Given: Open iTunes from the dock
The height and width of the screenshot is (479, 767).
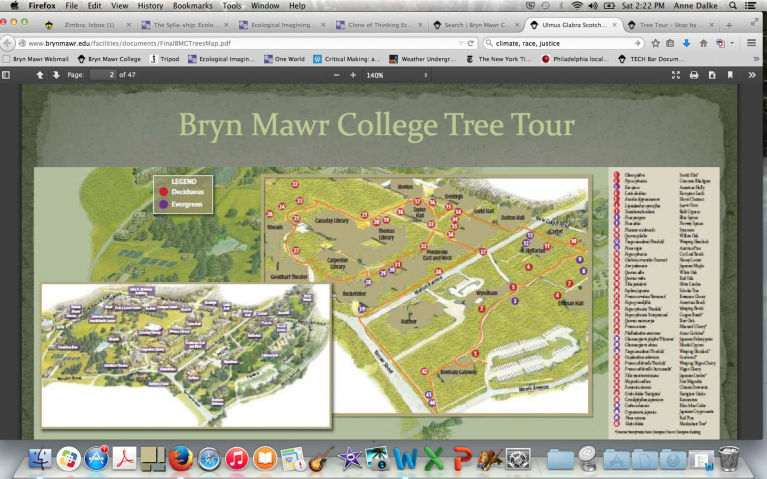Looking at the screenshot, I should tap(237, 459).
